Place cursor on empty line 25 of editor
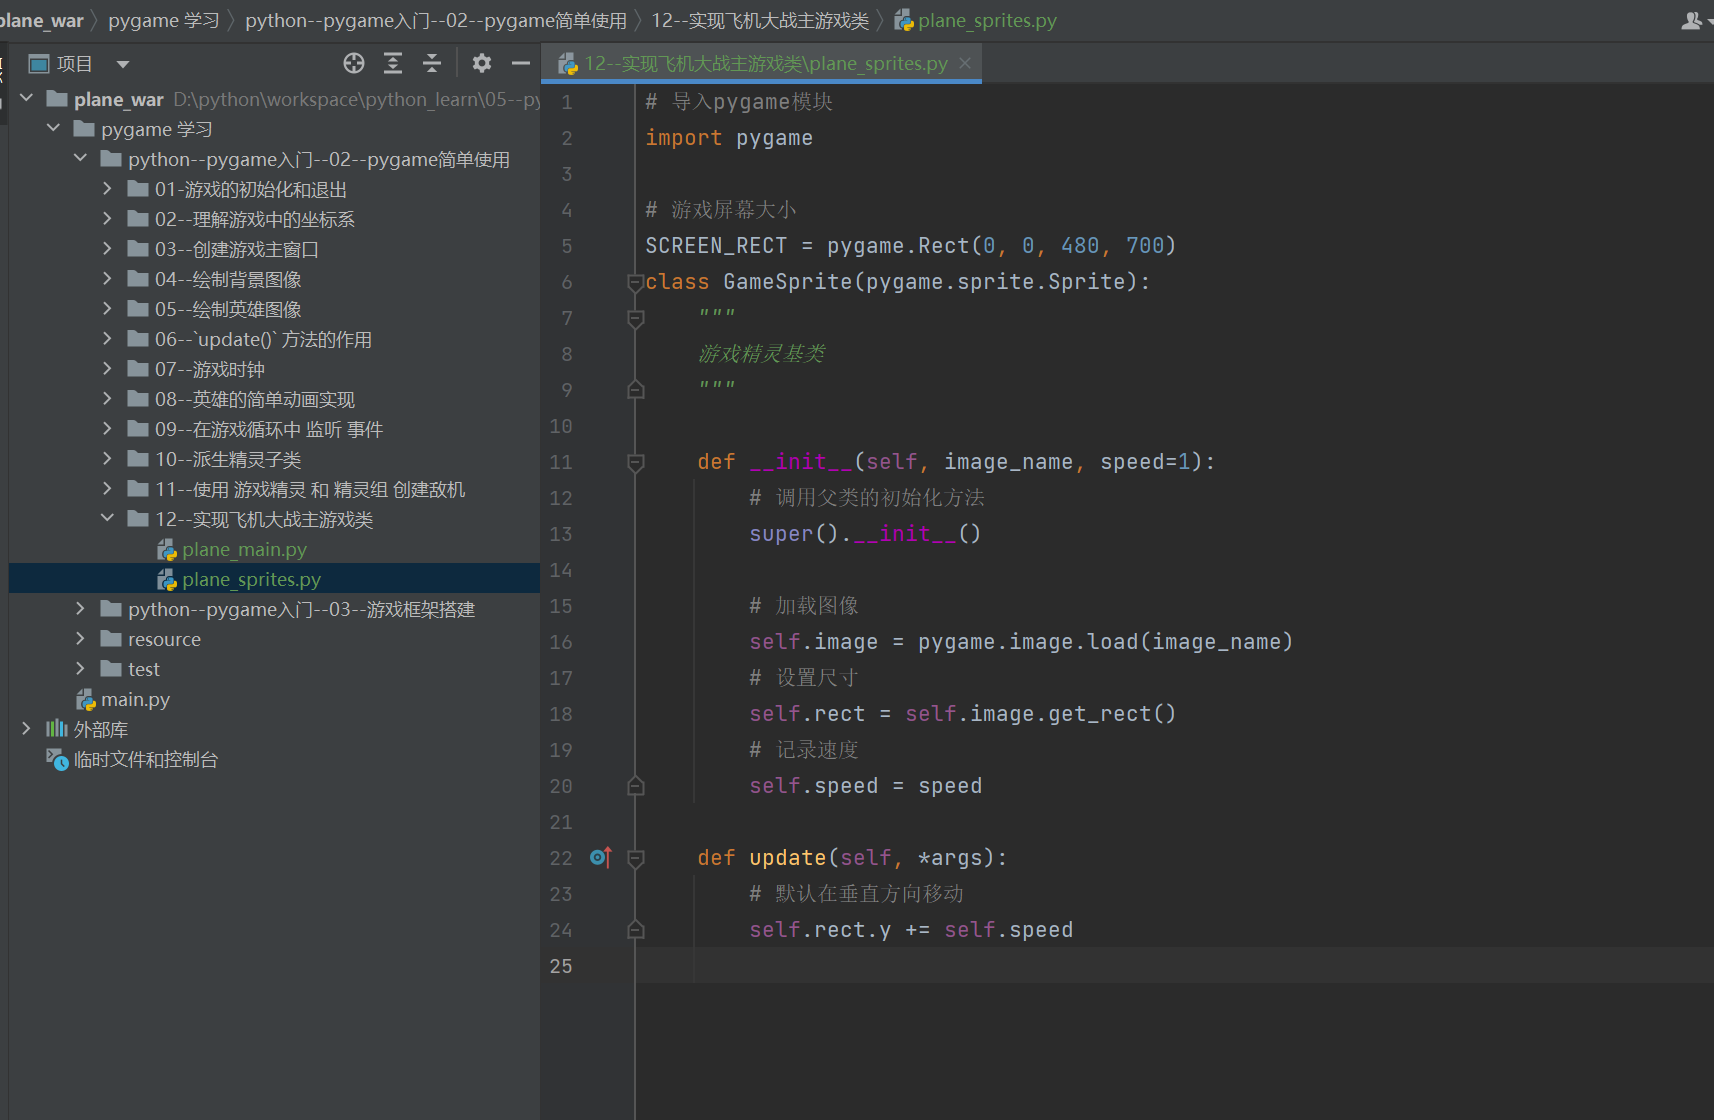This screenshot has height=1120, width=1714. (1170, 966)
